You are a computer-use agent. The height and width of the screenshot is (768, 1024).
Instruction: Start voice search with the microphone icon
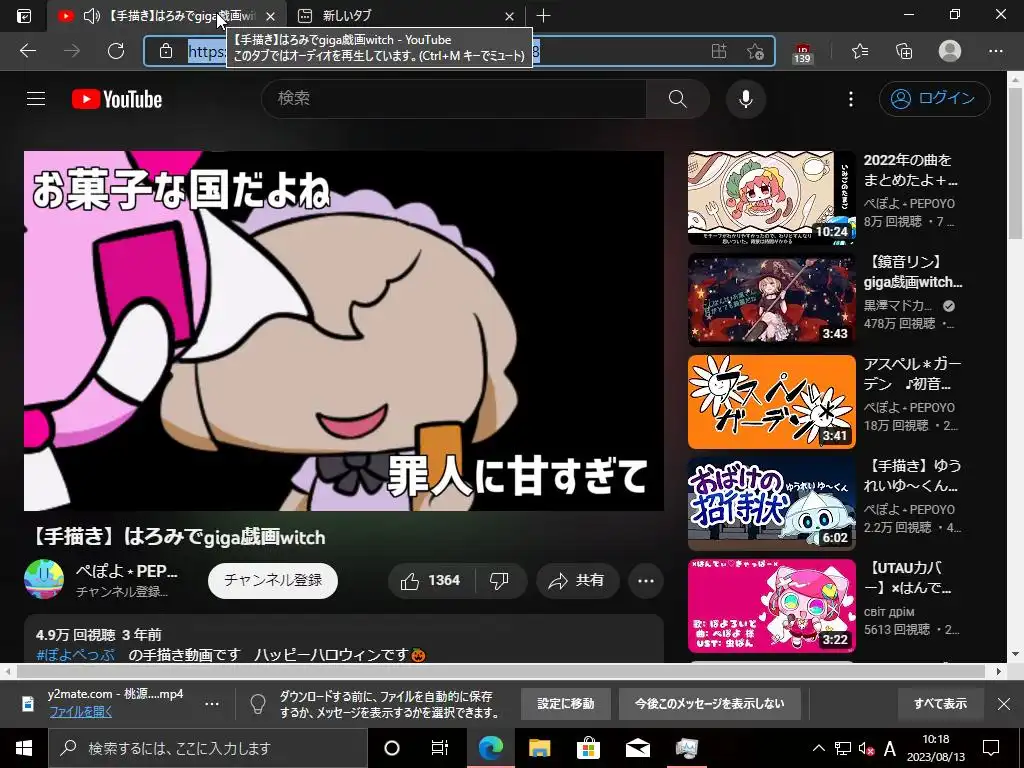tap(746, 99)
